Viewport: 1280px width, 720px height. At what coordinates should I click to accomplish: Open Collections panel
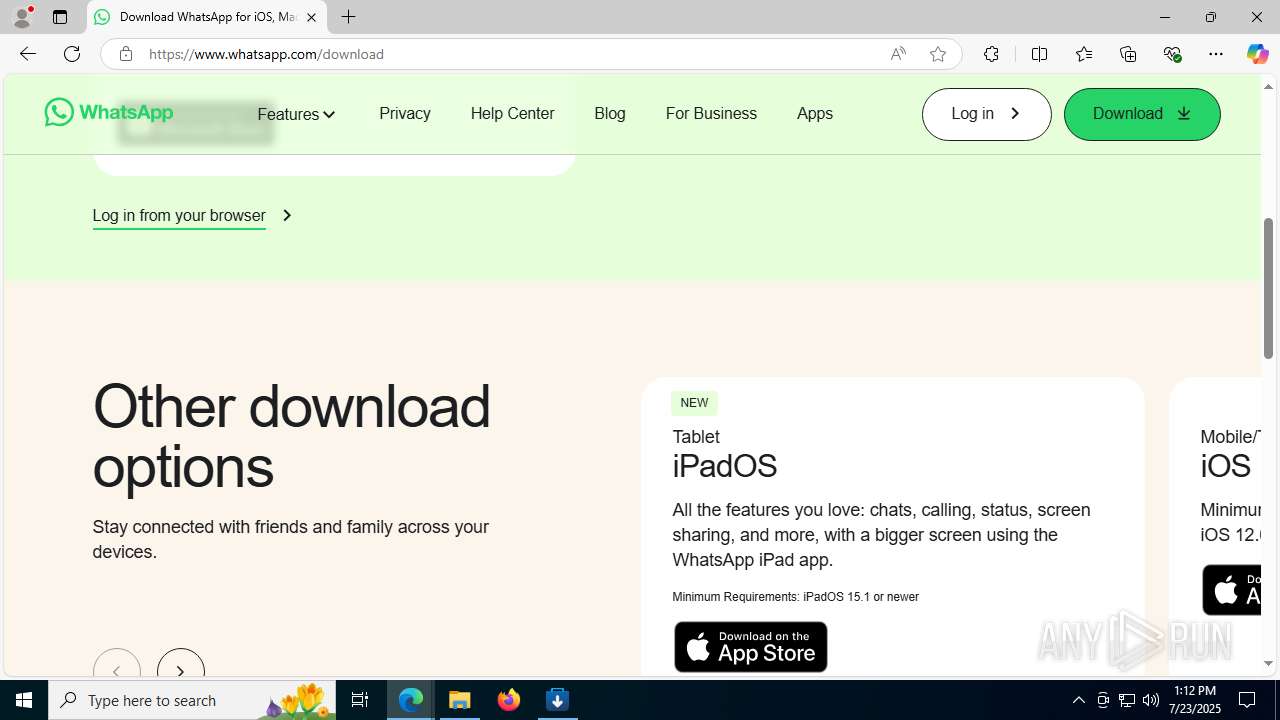(x=1128, y=54)
